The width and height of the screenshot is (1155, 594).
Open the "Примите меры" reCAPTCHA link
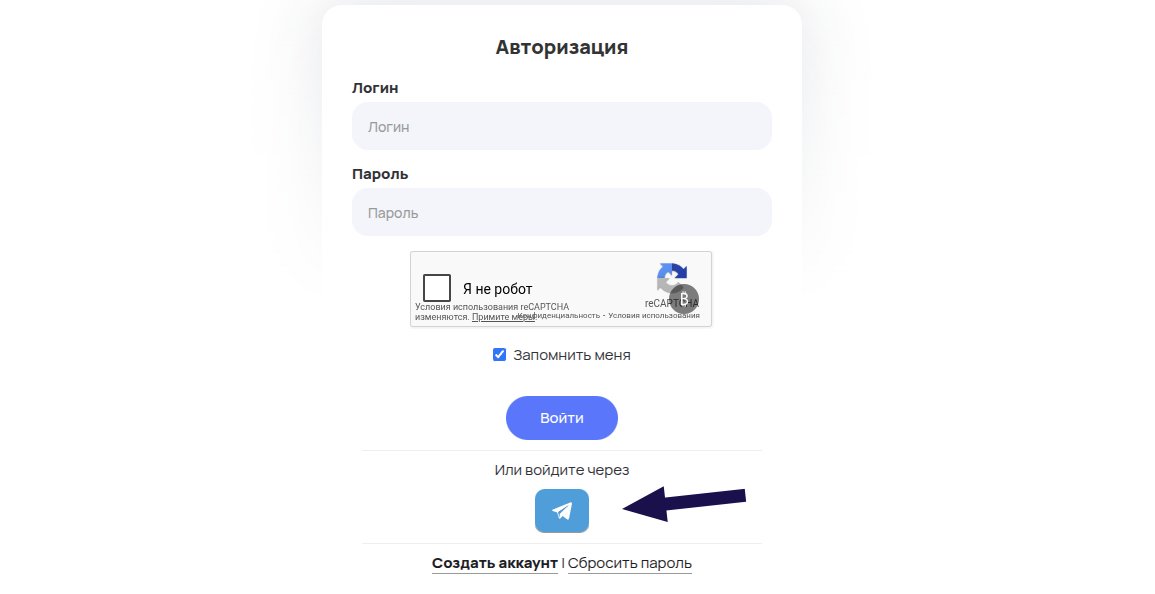pos(503,317)
